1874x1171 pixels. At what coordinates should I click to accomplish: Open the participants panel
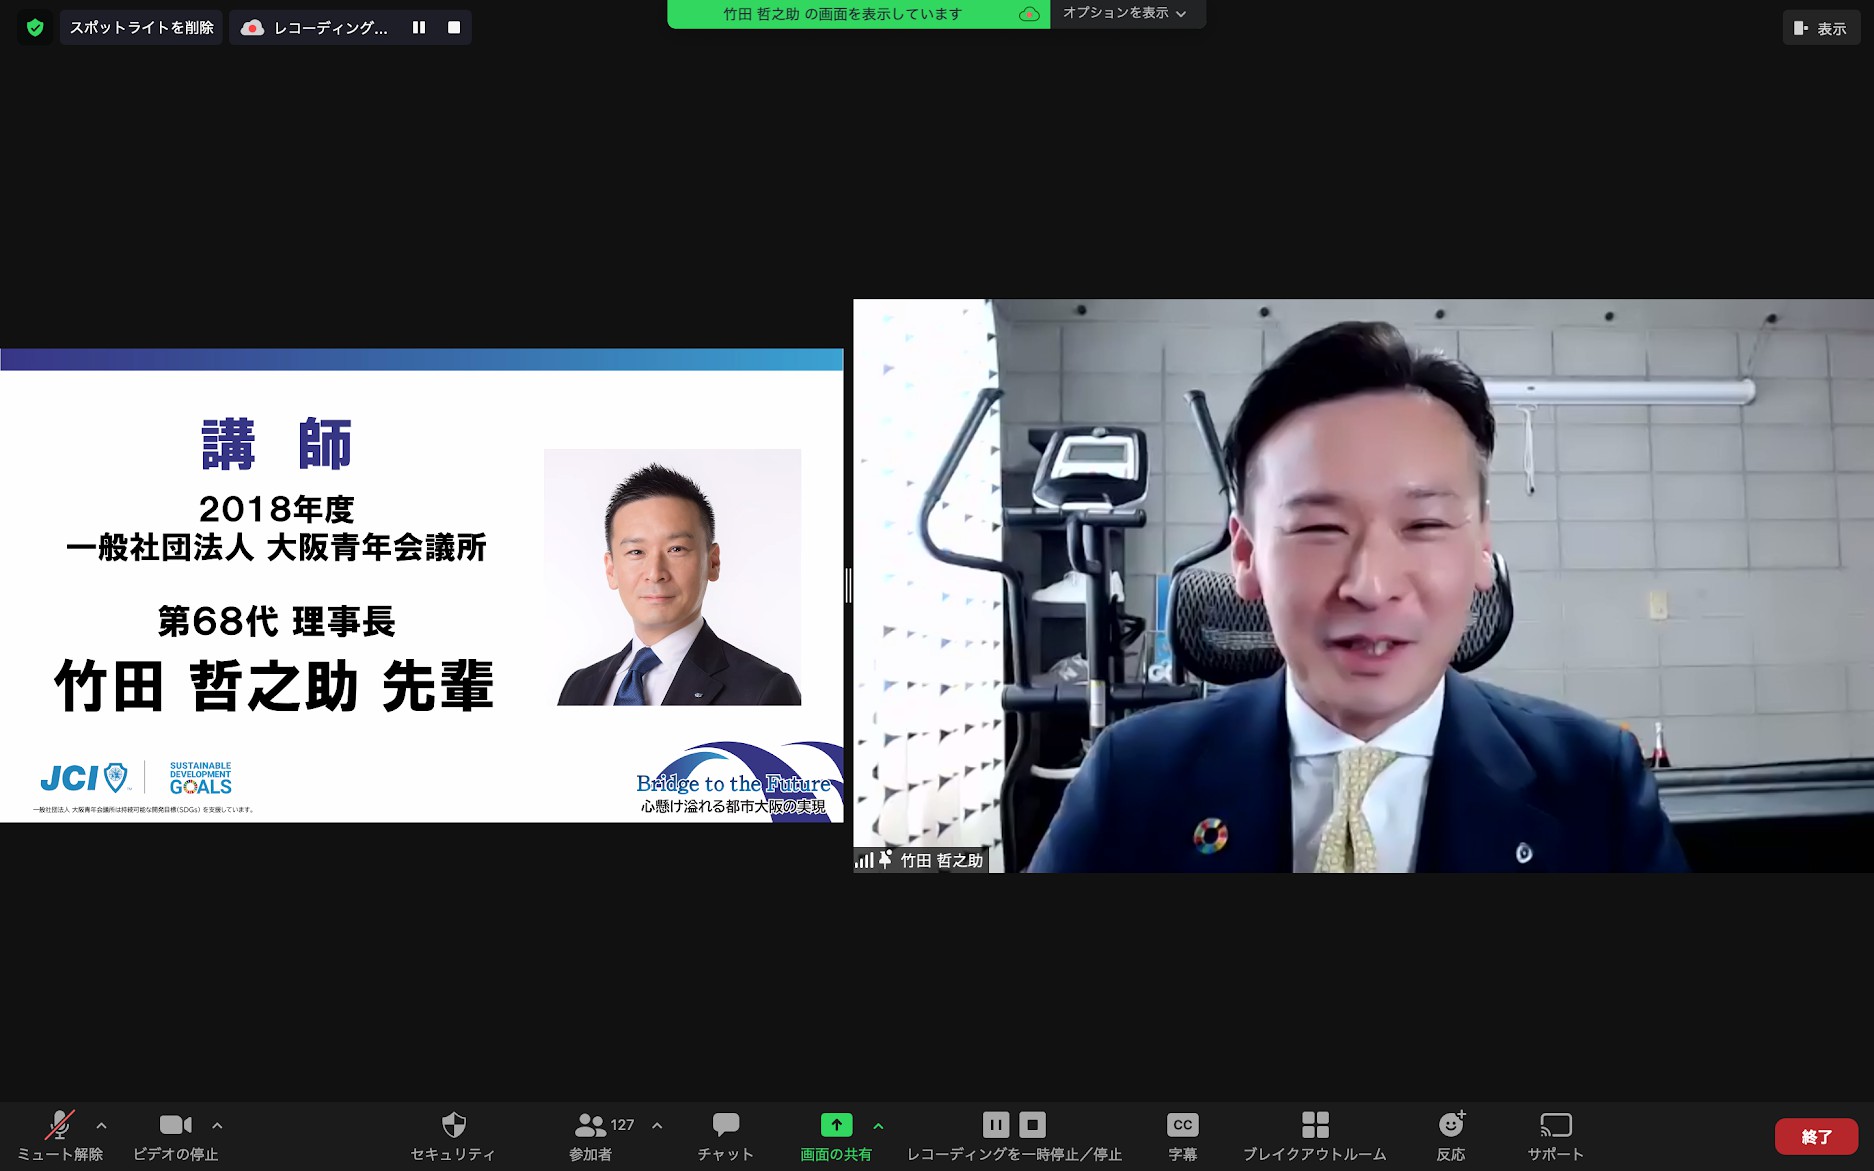pyautogui.click(x=591, y=1135)
